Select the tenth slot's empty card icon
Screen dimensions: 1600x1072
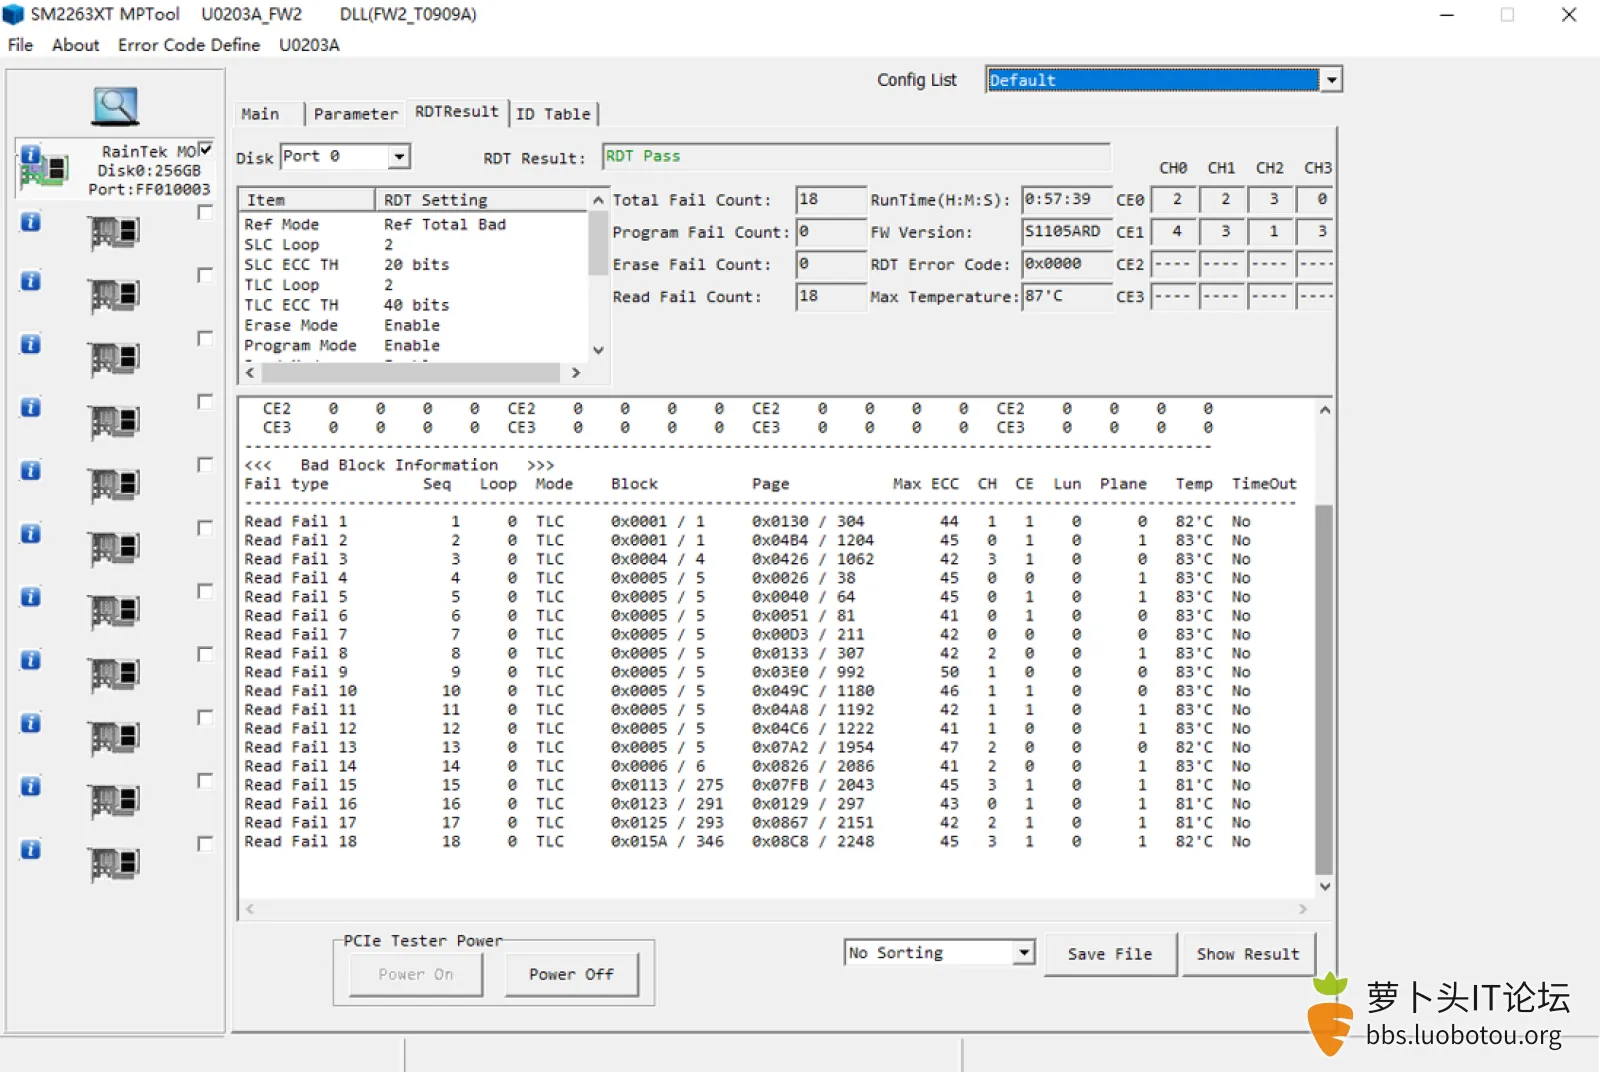114,738
